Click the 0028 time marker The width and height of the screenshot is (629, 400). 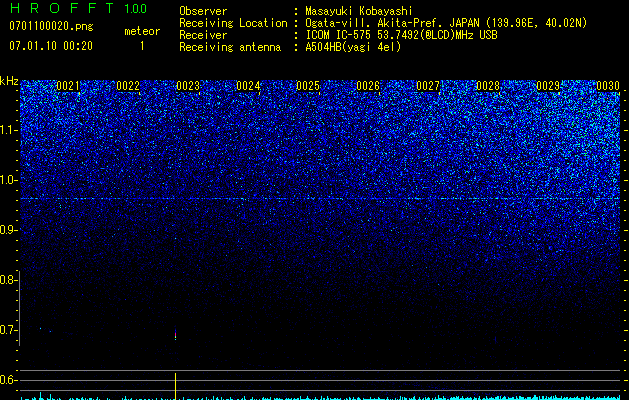[488, 86]
